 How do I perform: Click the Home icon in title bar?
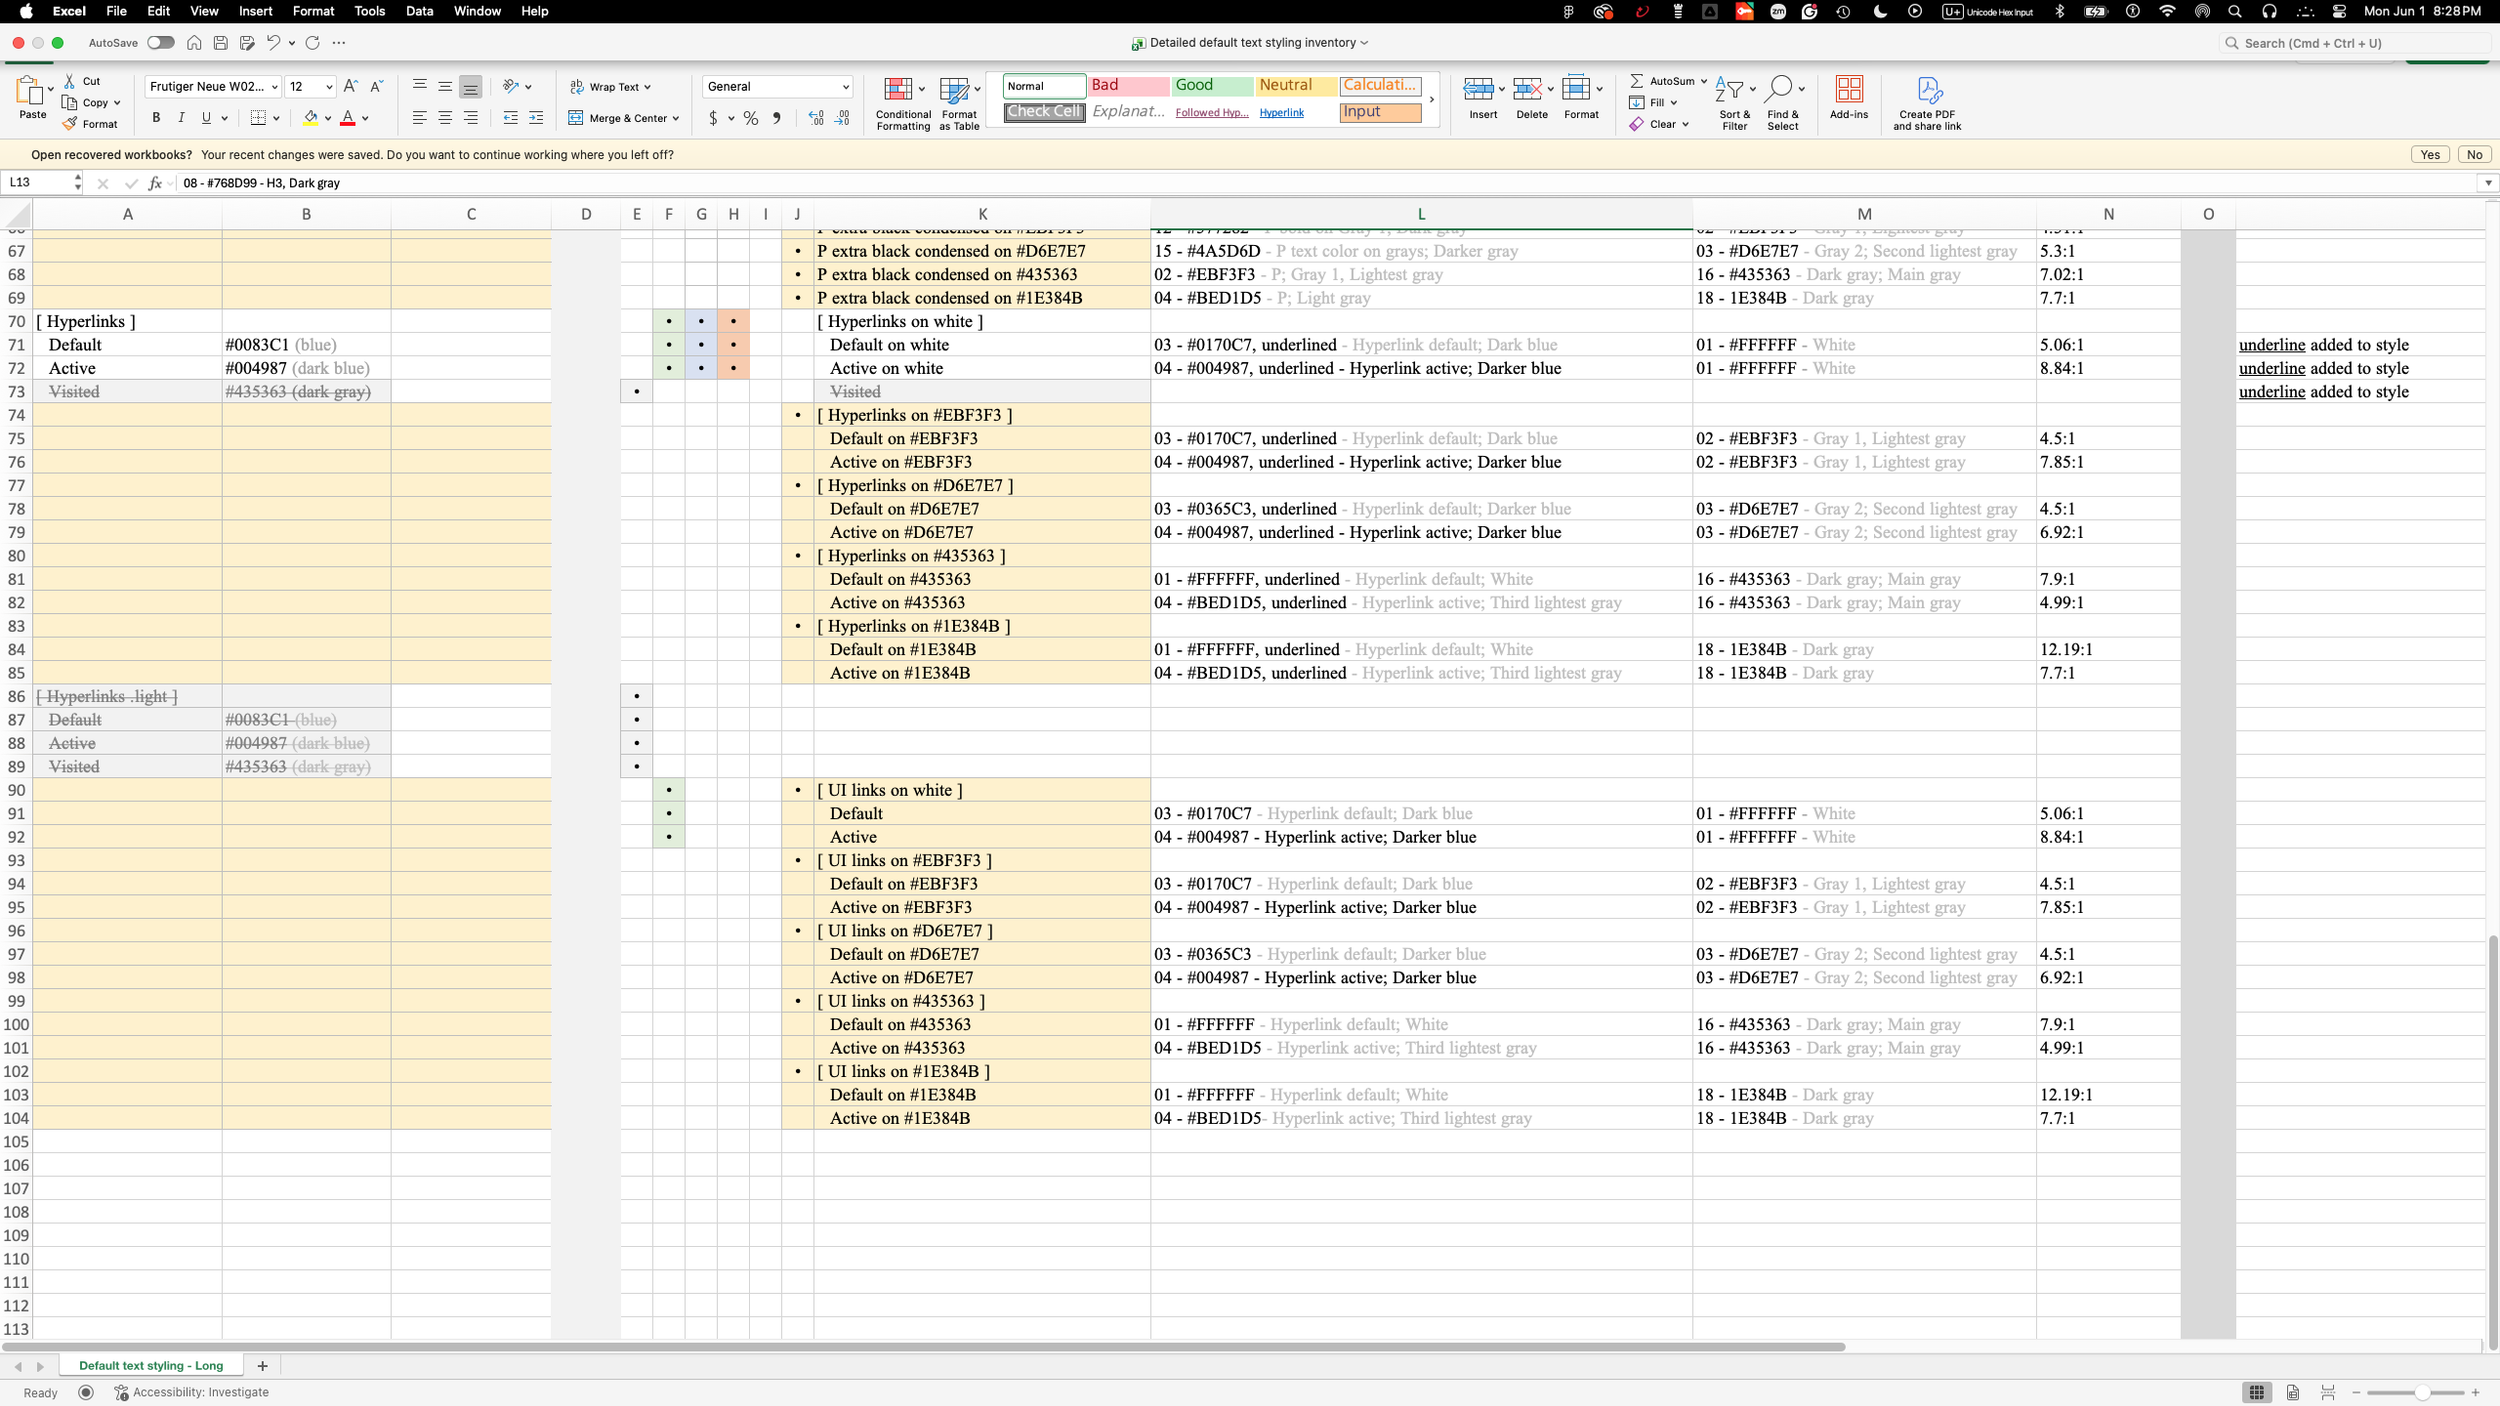point(194,43)
